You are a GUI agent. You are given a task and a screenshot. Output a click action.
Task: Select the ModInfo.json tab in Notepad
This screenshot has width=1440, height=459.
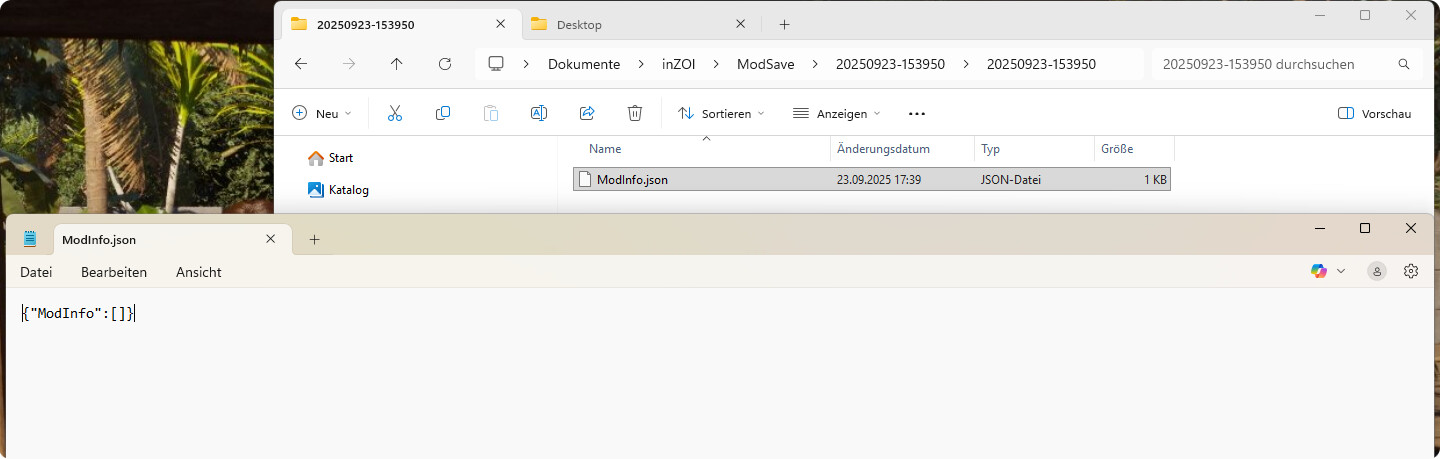click(x=172, y=239)
